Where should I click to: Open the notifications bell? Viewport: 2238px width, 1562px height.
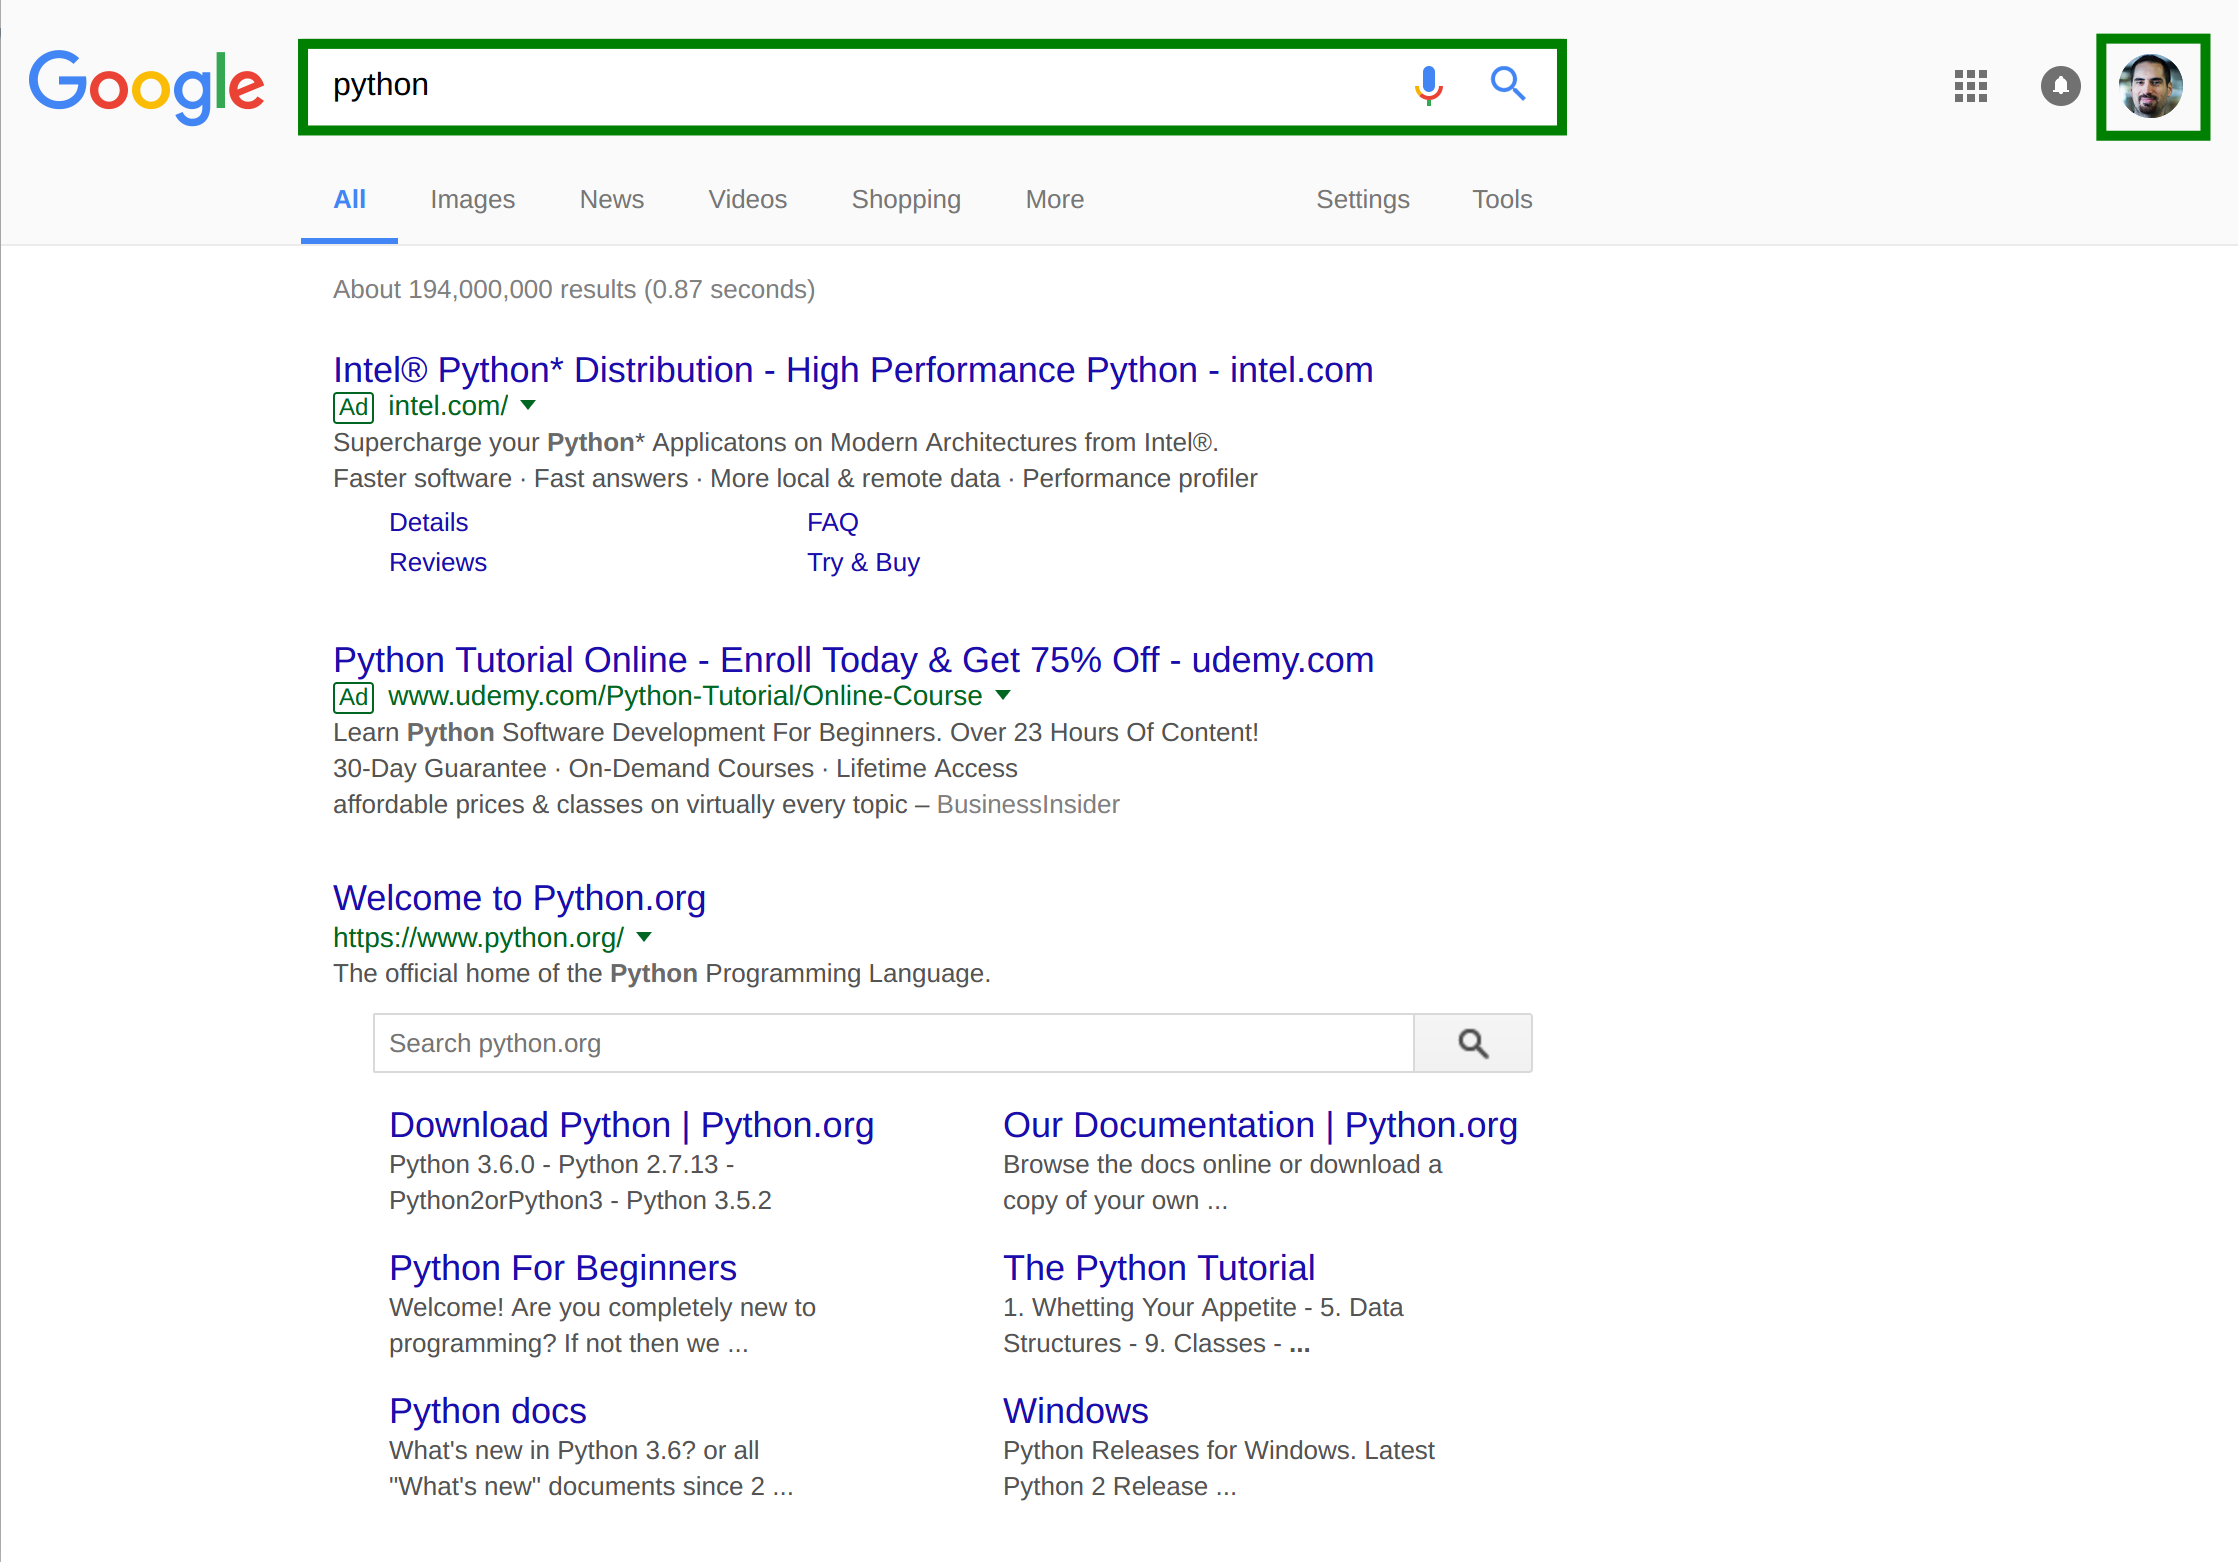tap(2060, 86)
